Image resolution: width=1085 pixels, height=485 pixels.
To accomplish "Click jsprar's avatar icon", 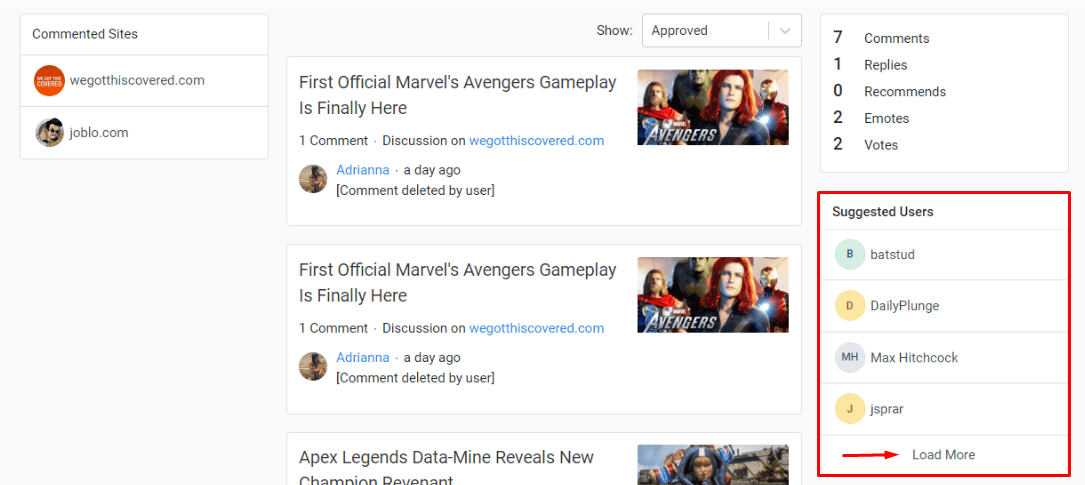I will (x=849, y=409).
